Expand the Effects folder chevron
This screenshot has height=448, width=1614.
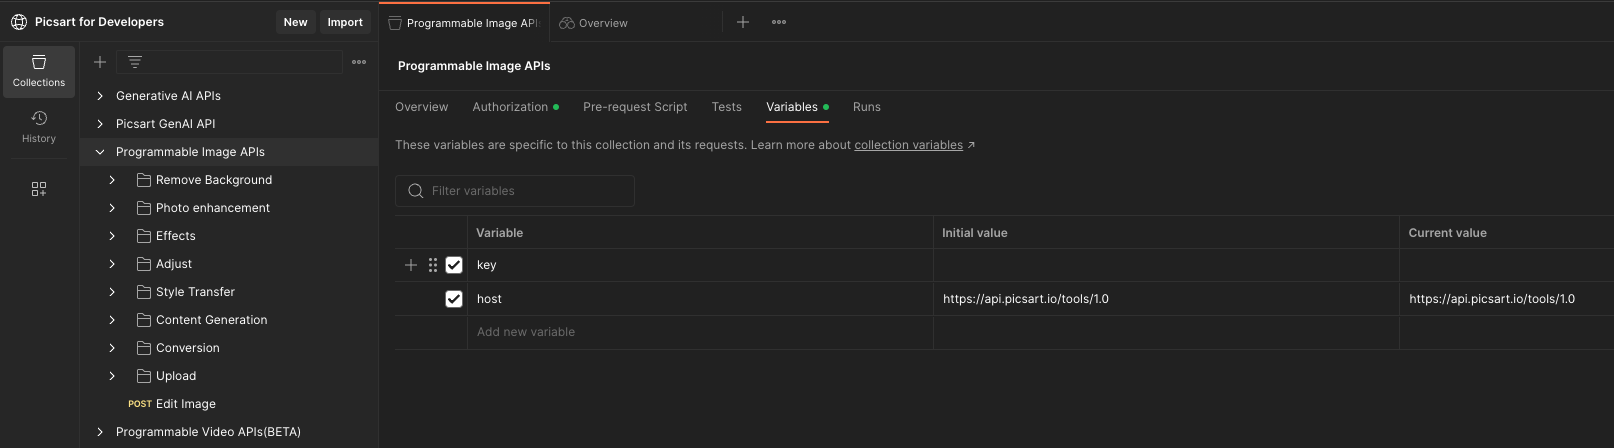(112, 236)
